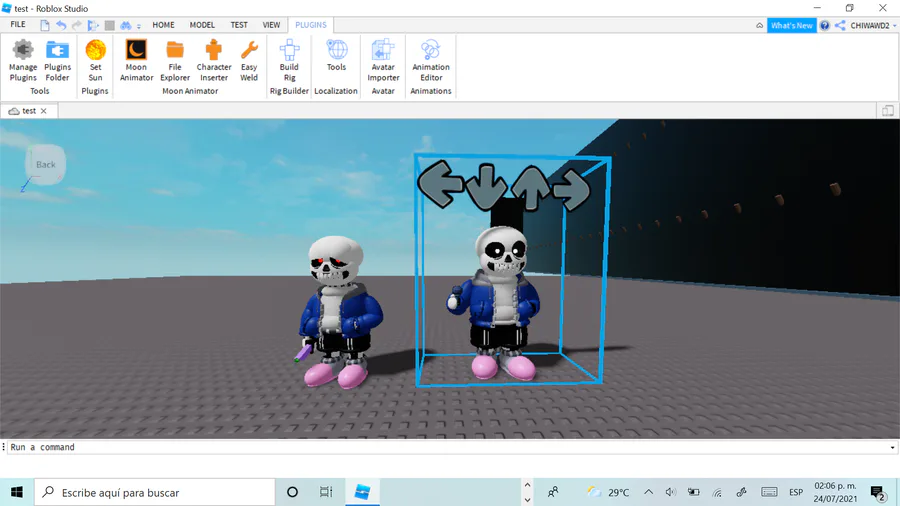
Task: Click into the Run a command bar
Action: tap(448, 447)
